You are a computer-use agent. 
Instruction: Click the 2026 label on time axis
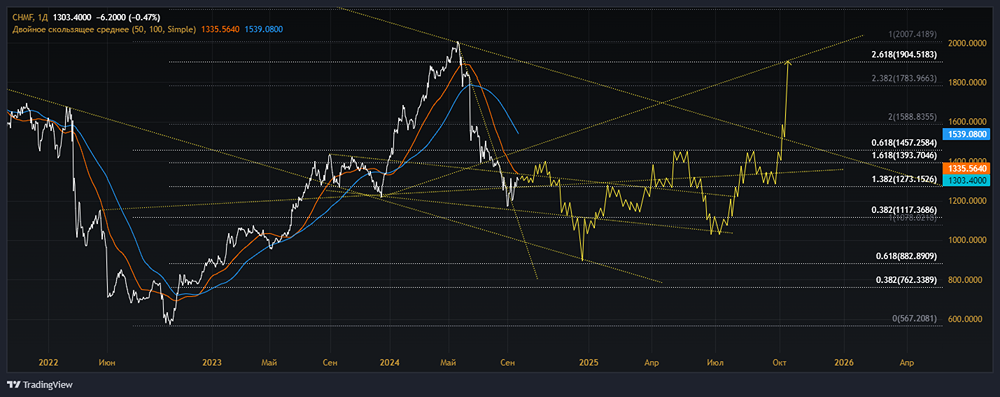[844, 363]
